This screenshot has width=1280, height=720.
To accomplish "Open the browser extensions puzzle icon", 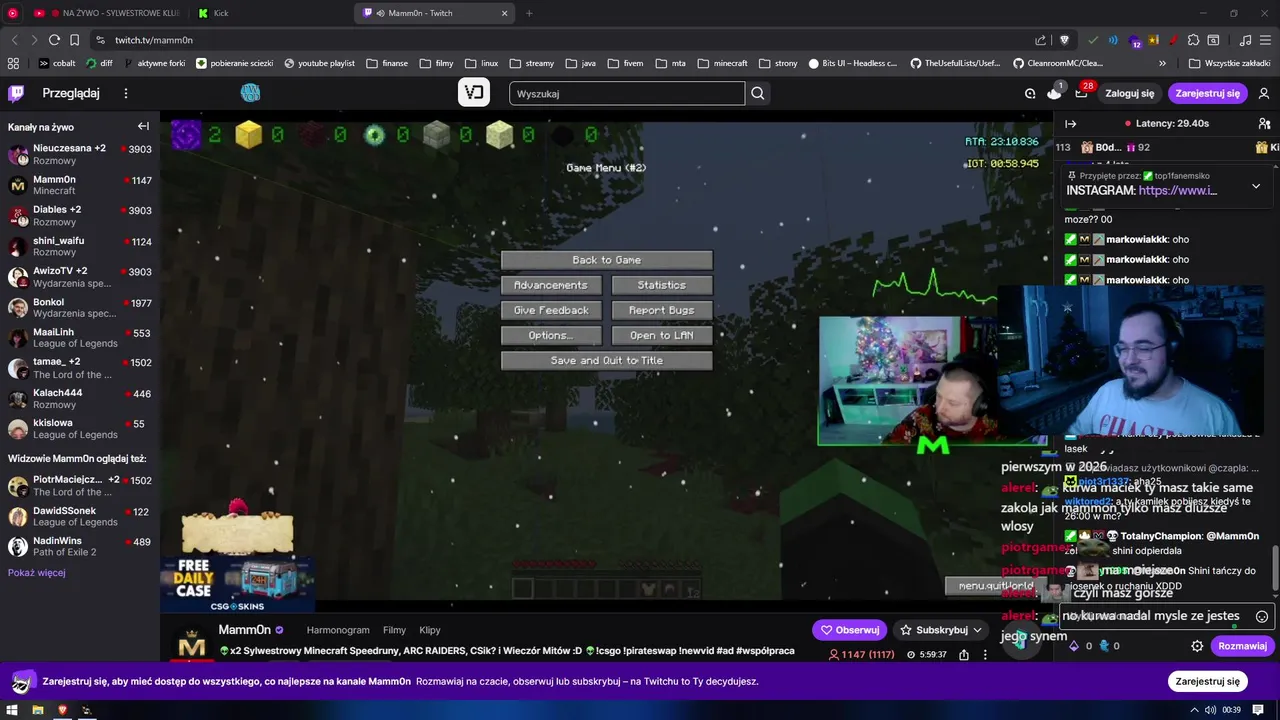I will 1194,40.
